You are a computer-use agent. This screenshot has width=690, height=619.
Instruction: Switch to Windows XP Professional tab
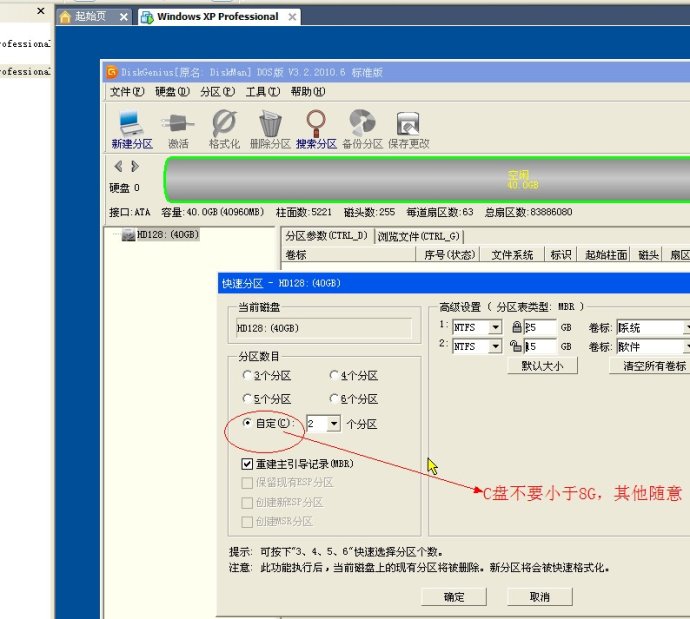pos(218,17)
